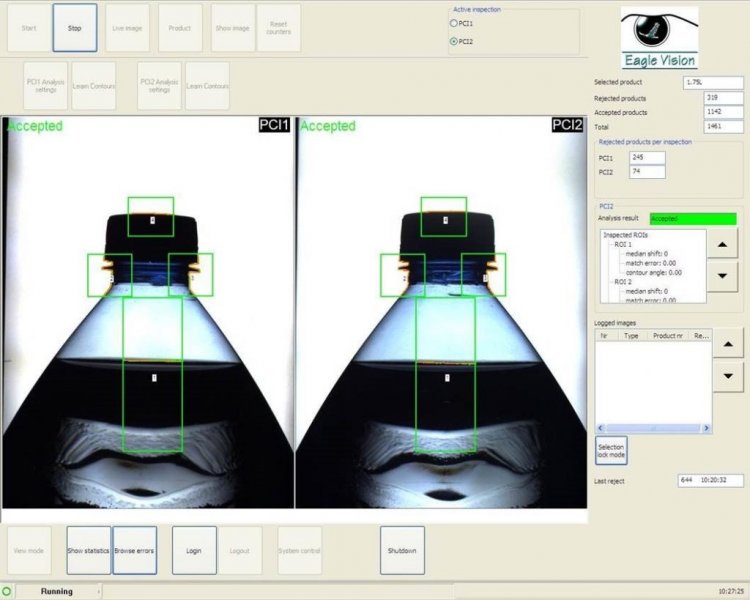Click the Selected product field

tap(713, 82)
